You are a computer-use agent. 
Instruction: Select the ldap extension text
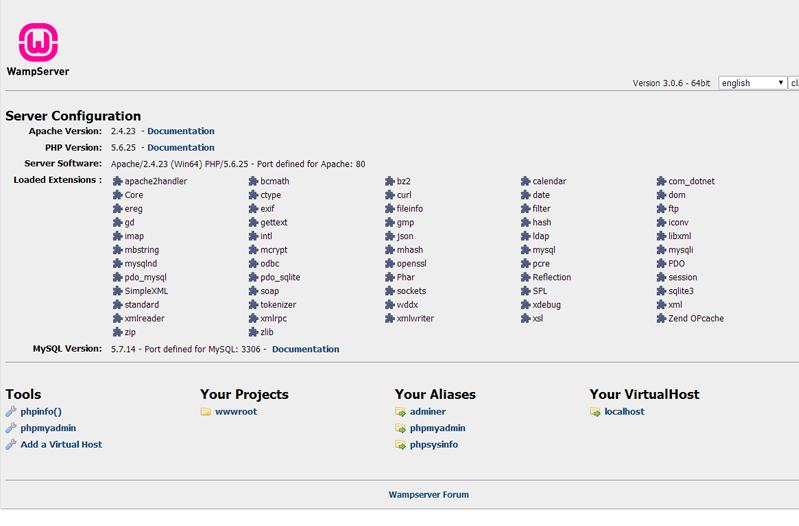click(x=541, y=236)
